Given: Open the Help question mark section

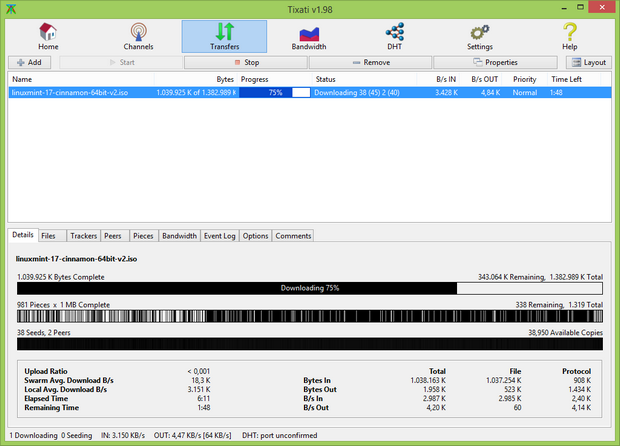Looking at the screenshot, I should pyautogui.click(x=570, y=36).
